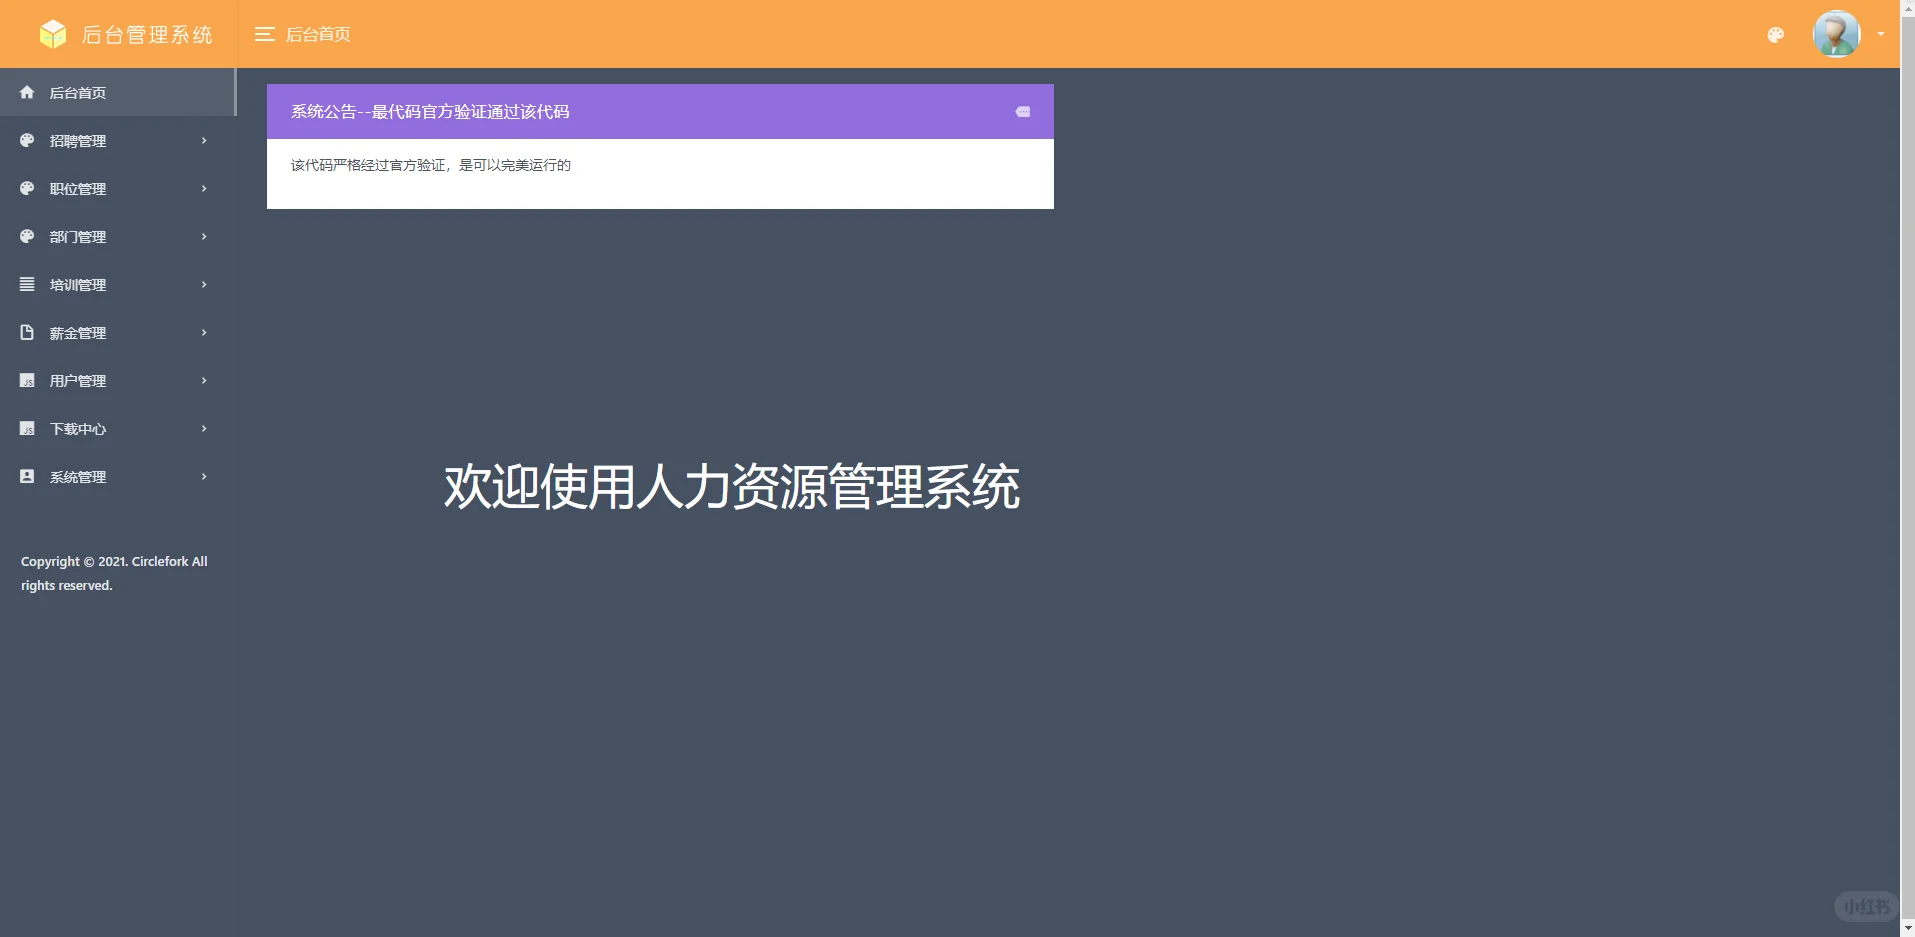The height and width of the screenshot is (937, 1915).
Task: Click the document icon beside 薪金管理
Action: point(26,332)
